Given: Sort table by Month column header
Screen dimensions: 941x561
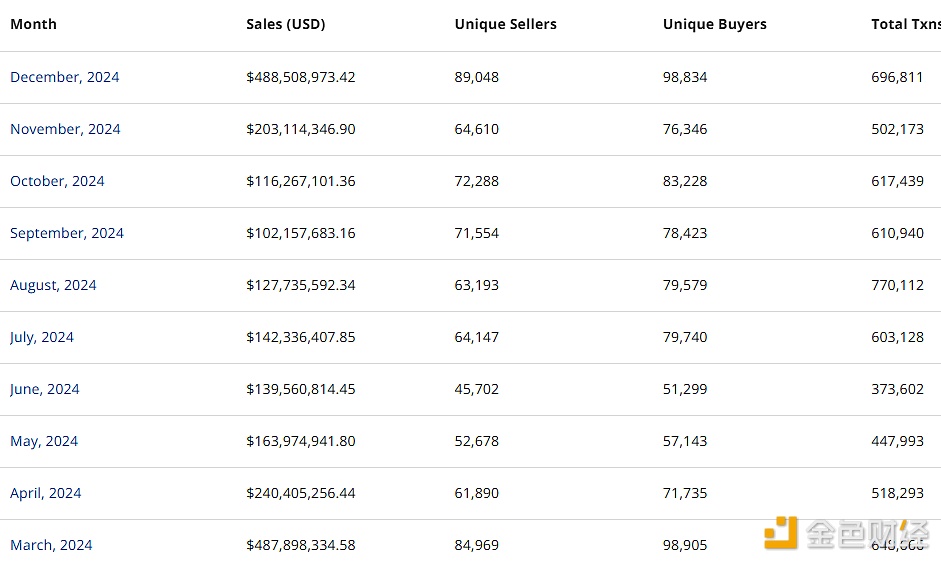Looking at the screenshot, I should coord(34,24).
